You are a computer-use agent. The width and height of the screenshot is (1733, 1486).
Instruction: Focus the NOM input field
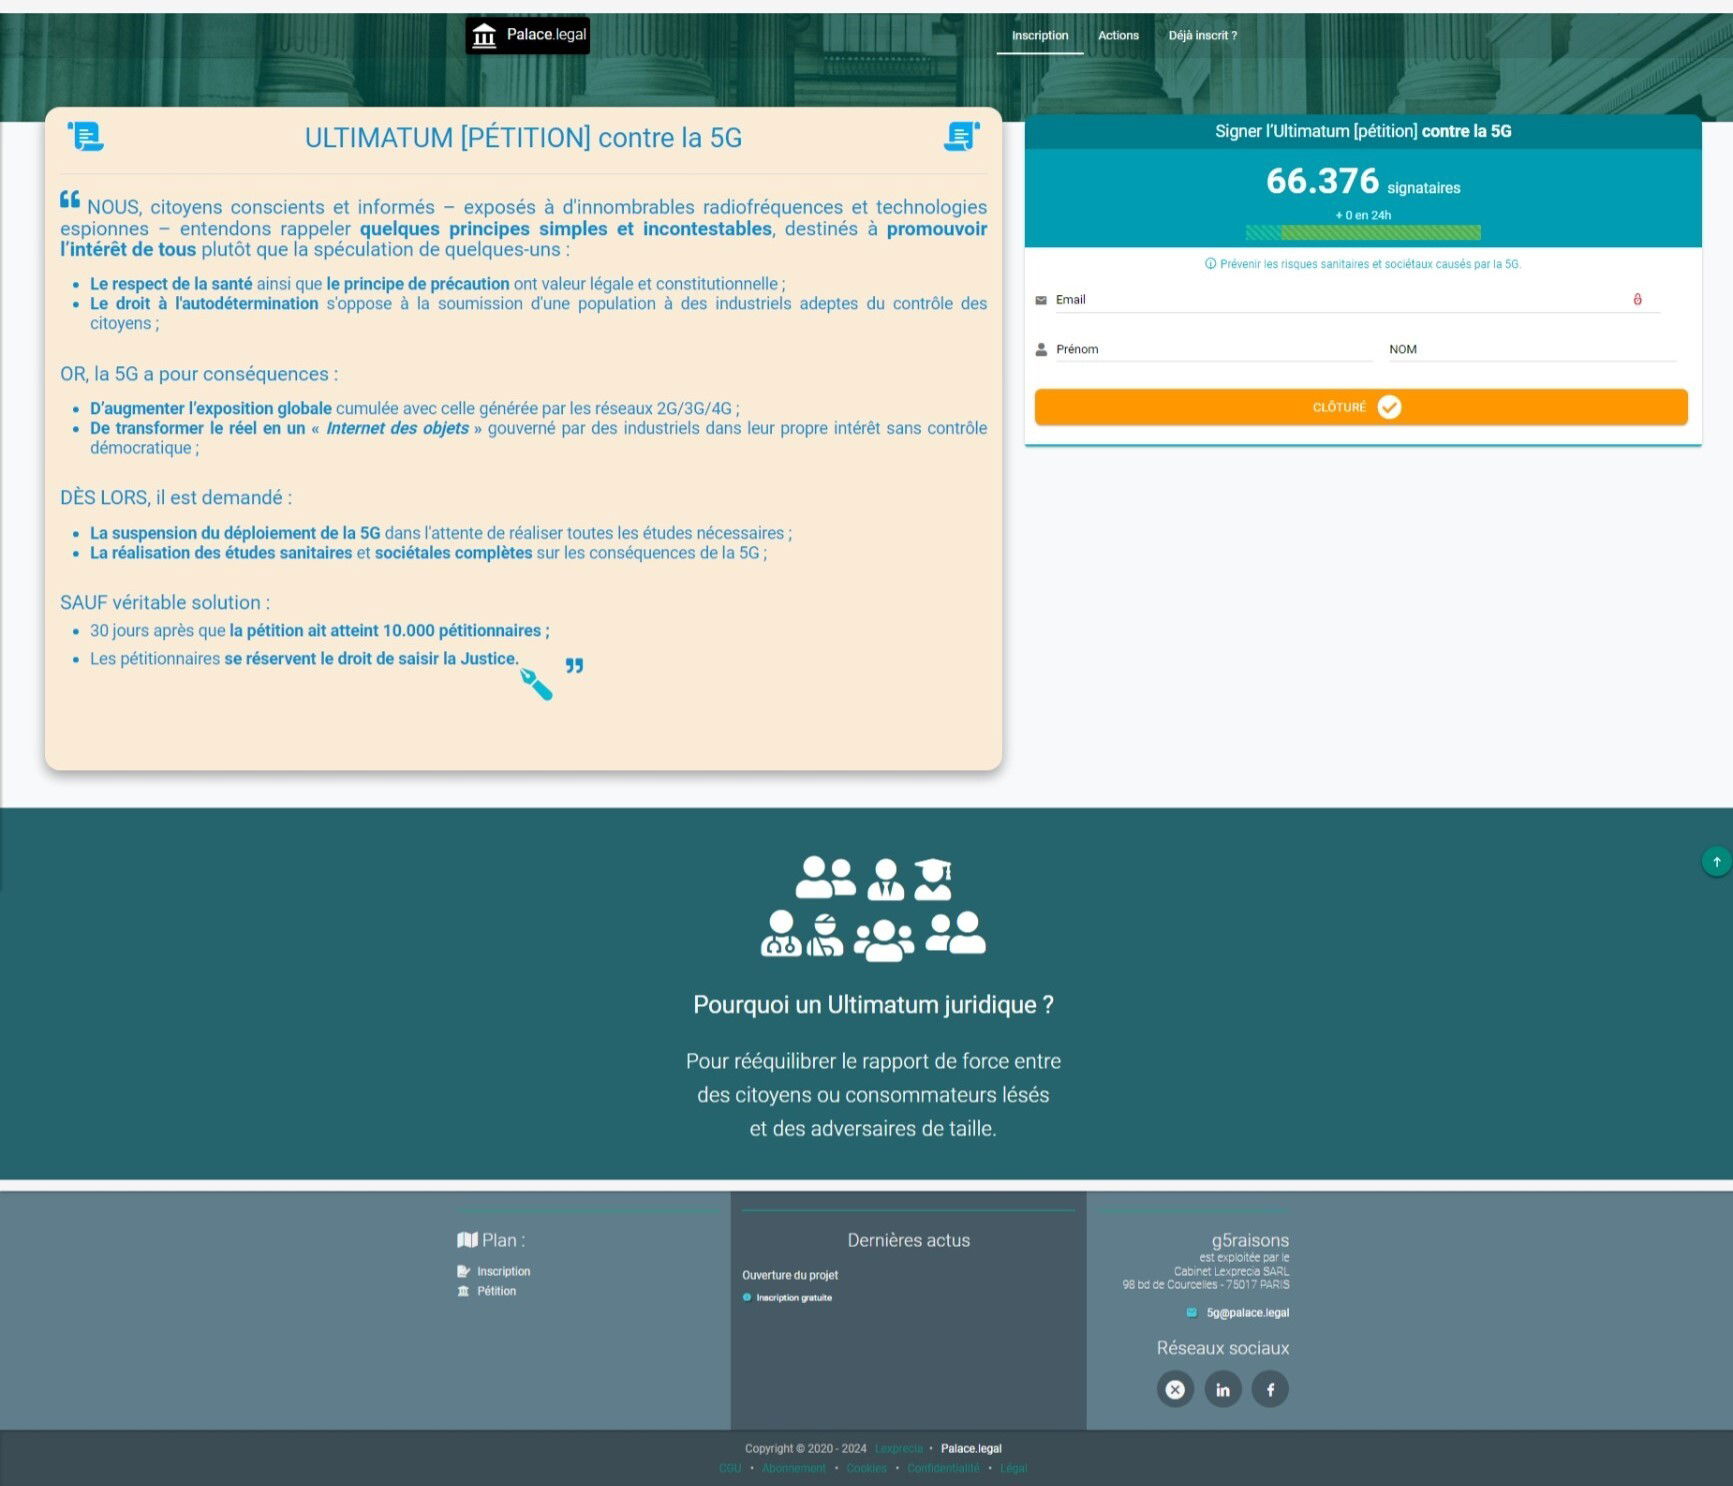click(x=1530, y=350)
